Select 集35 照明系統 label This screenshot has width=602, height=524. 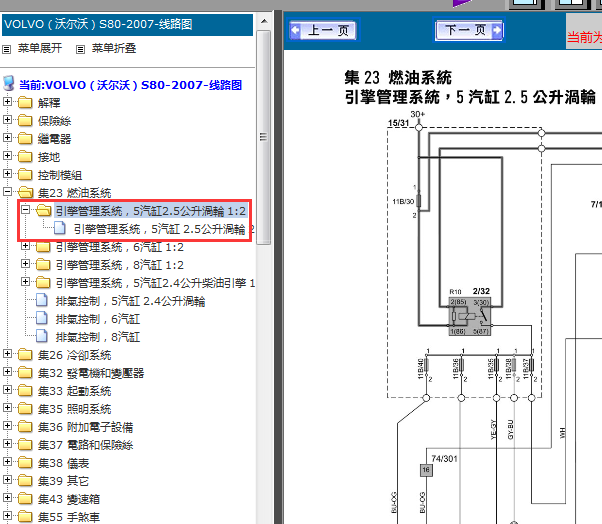(74, 409)
